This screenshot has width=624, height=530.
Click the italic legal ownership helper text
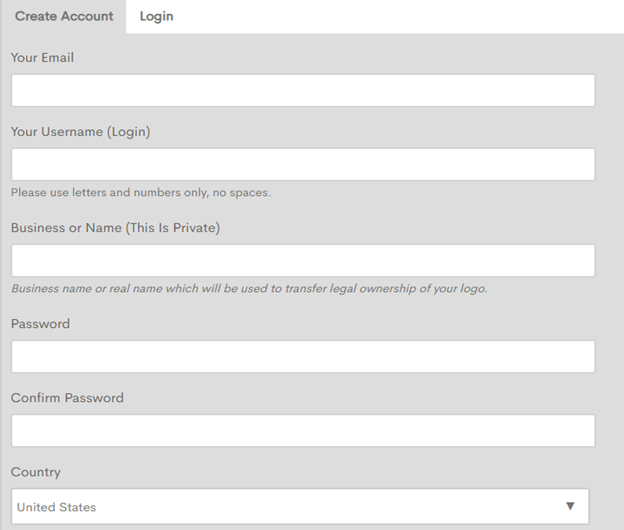pos(249,288)
